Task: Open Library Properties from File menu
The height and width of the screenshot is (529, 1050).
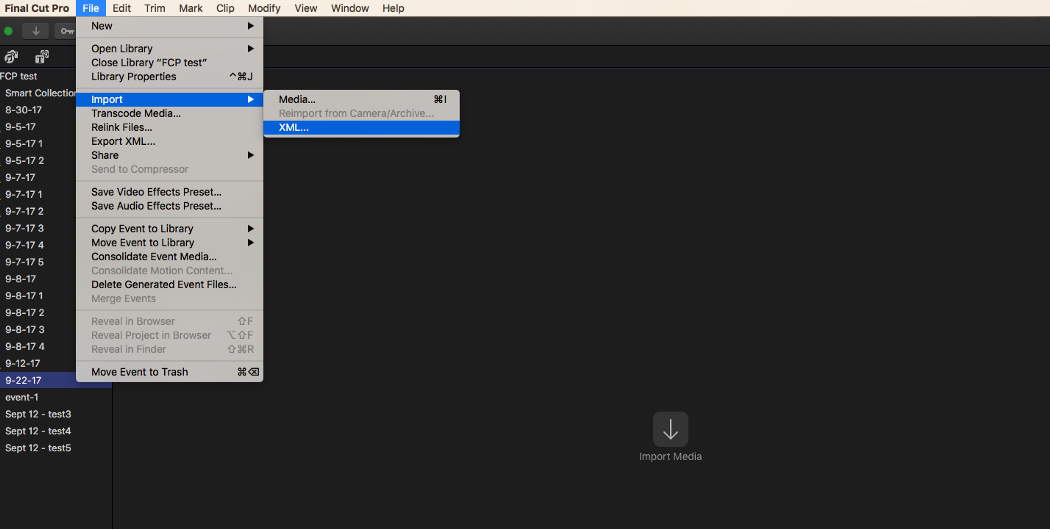Action: tap(169, 77)
